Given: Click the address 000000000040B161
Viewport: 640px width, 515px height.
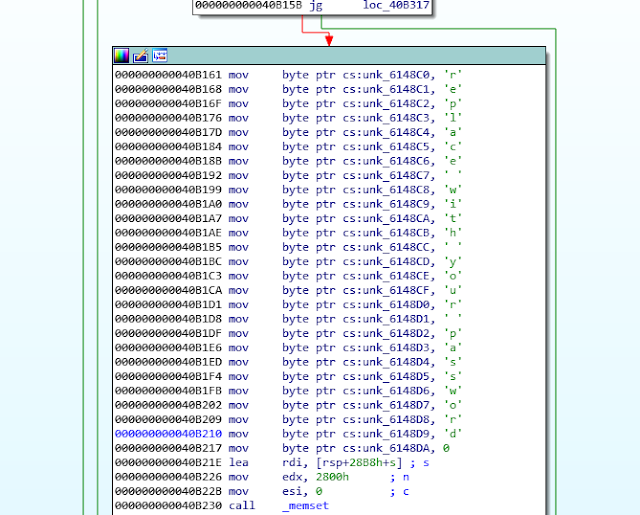Looking at the screenshot, I should [168, 75].
